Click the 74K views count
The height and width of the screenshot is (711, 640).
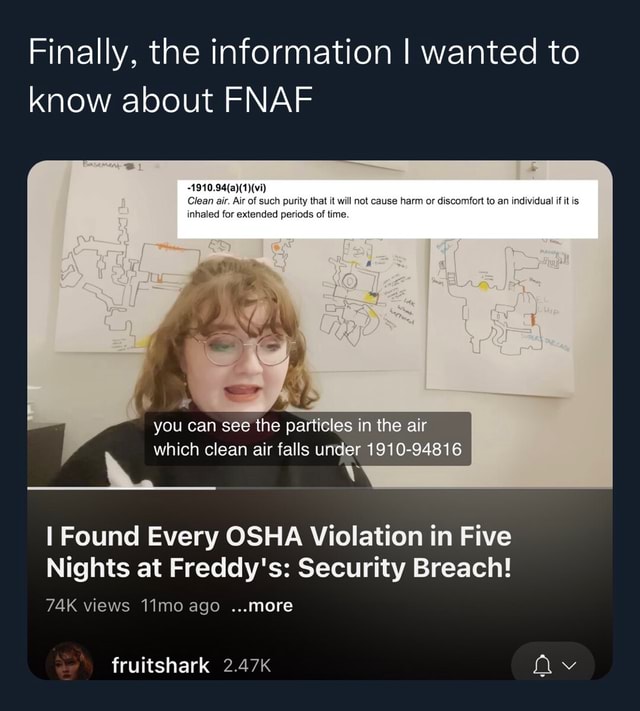[88, 605]
